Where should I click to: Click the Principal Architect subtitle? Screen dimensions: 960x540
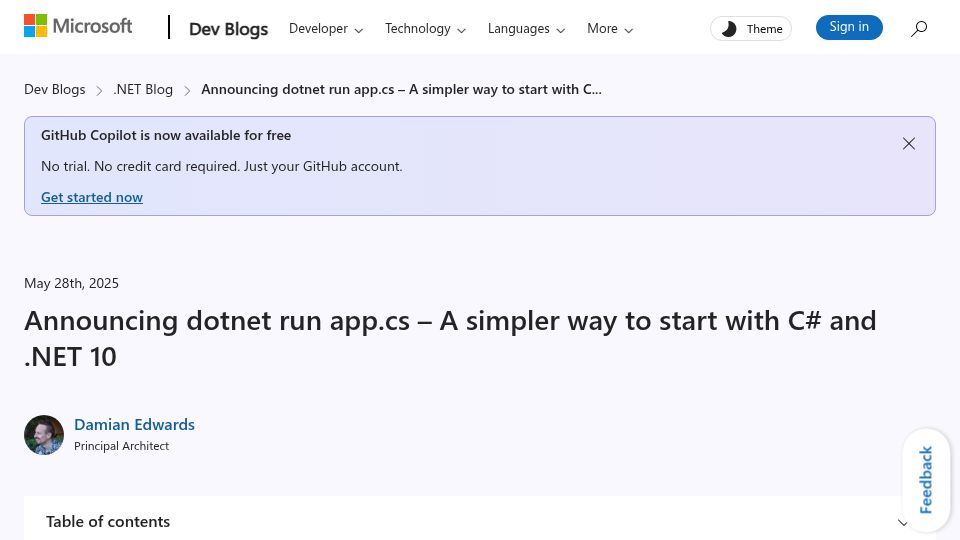[x=121, y=446]
